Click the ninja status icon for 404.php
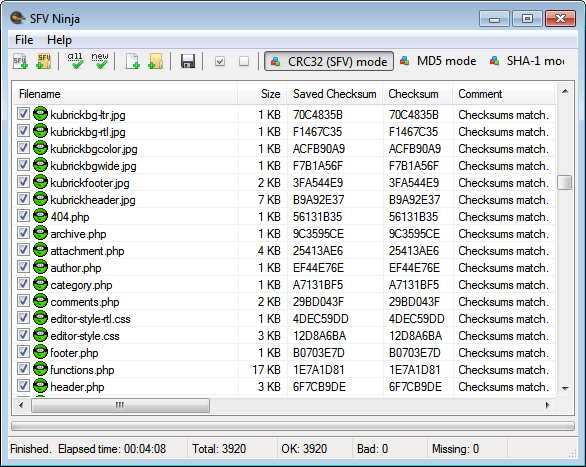Image resolution: width=586 pixels, height=467 pixels. (x=40, y=216)
